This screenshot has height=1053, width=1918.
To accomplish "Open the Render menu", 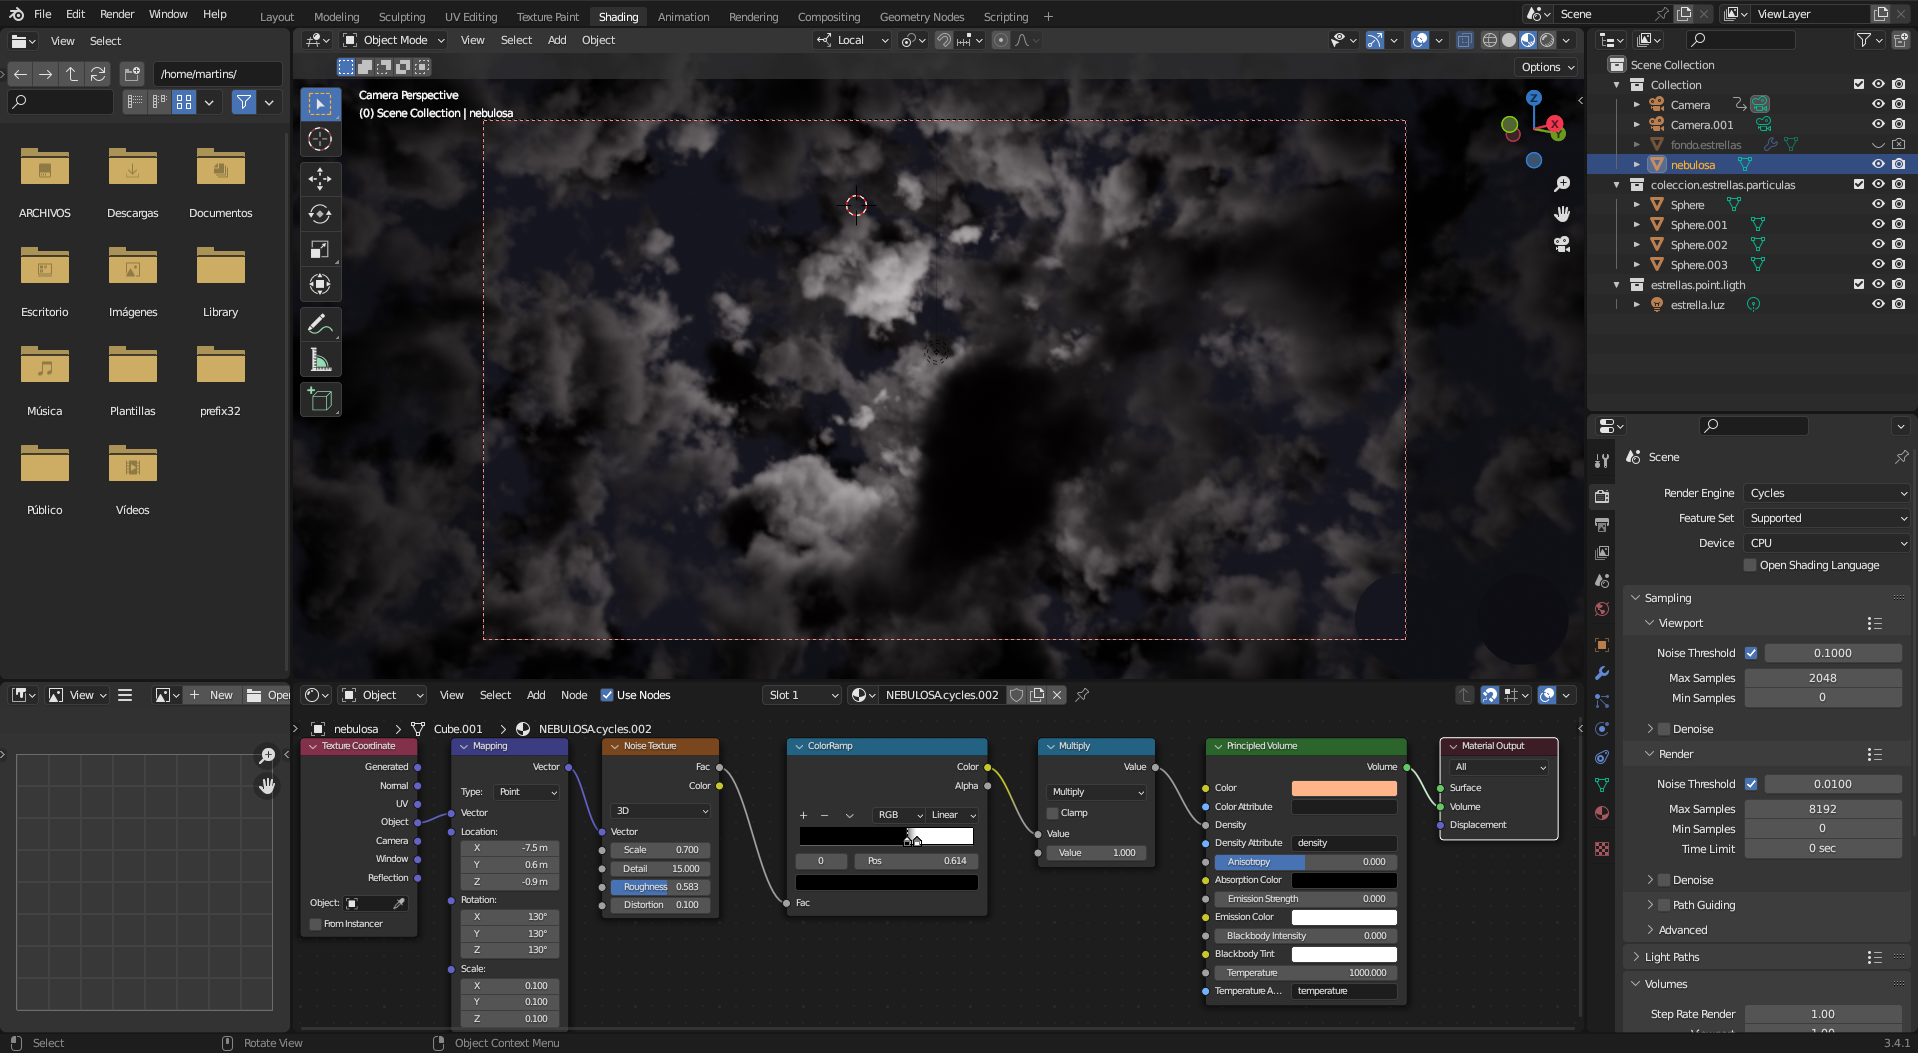I will [x=117, y=14].
